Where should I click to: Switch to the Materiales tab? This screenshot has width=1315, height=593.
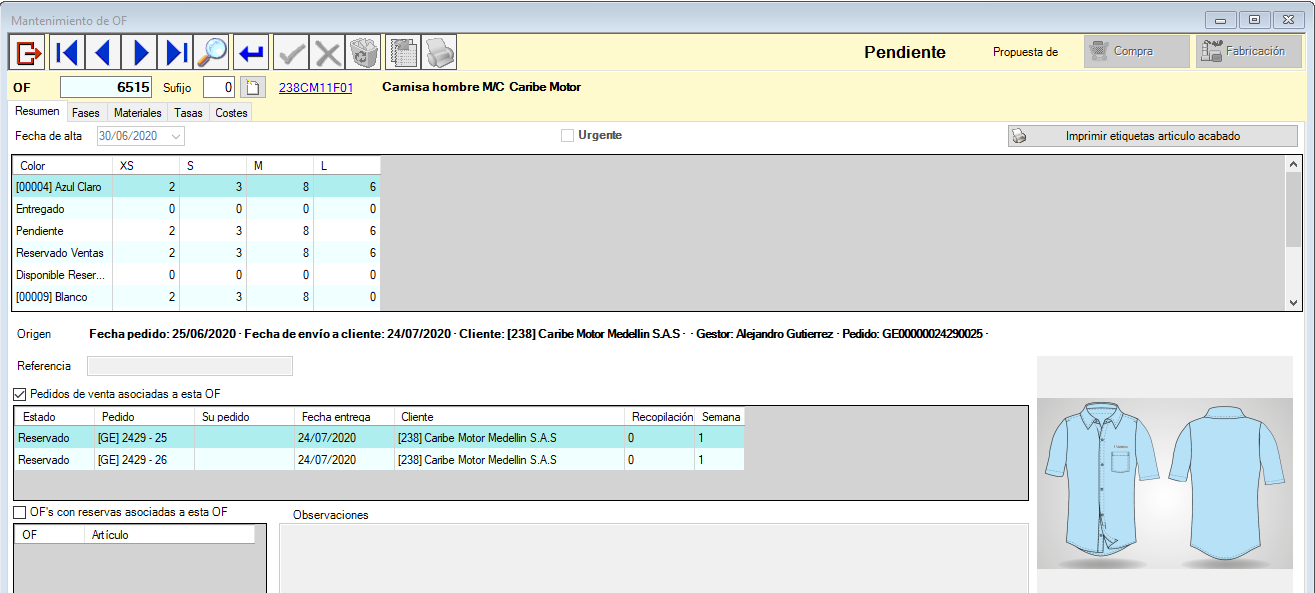pos(137,113)
